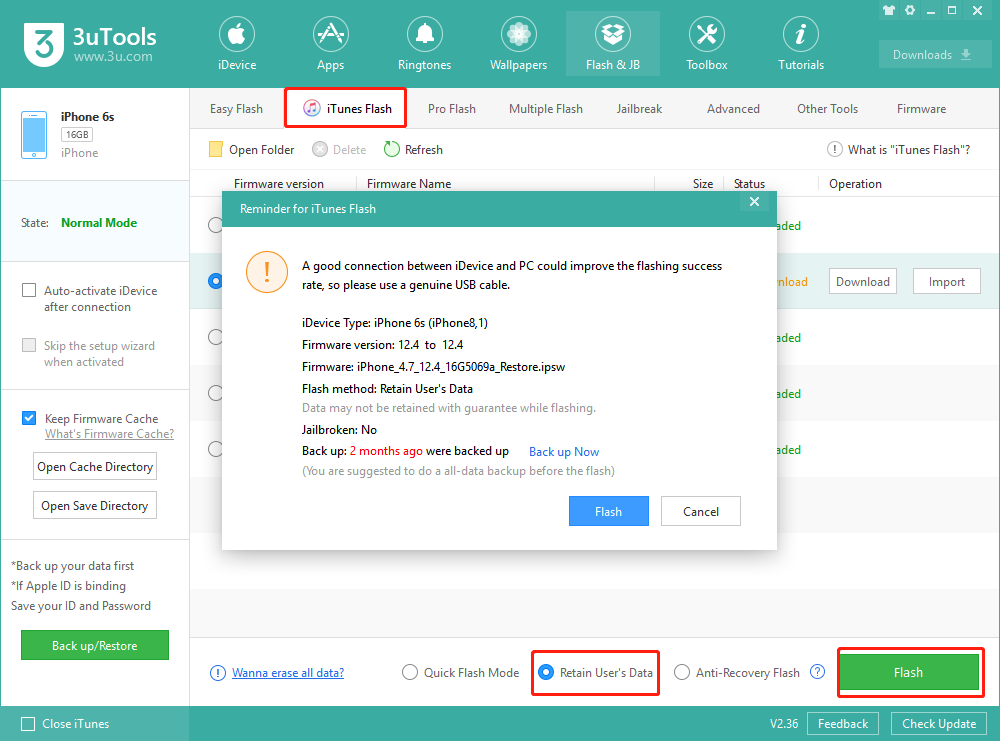Image resolution: width=1000 pixels, height=741 pixels.
Task: Click the green Back up/Restore button
Action: pyautogui.click(x=95, y=645)
